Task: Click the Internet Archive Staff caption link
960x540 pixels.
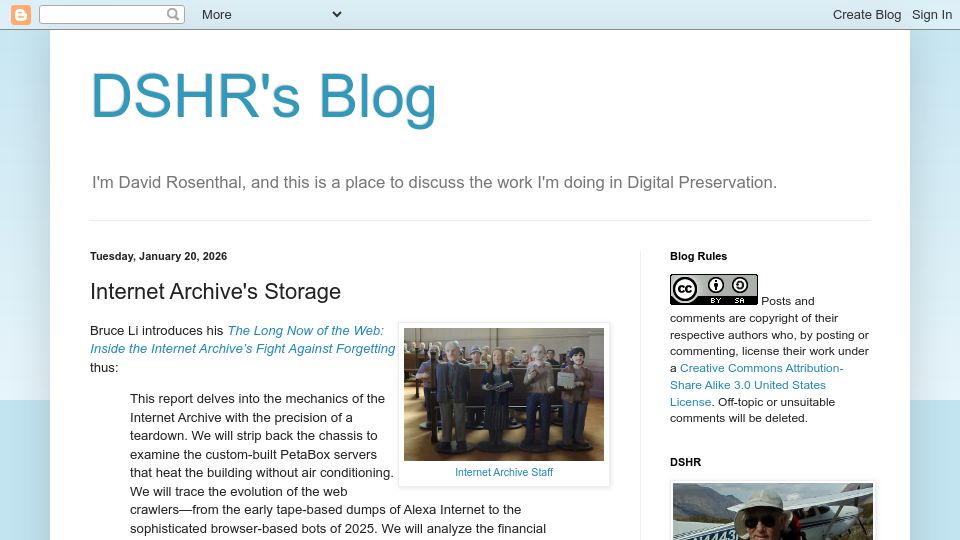Action: coord(504,472)
